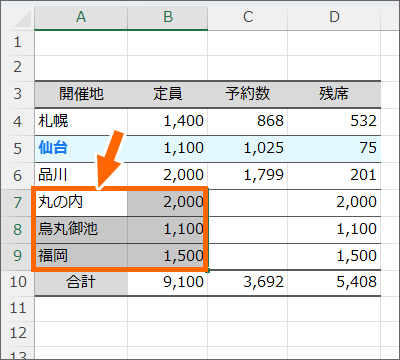
Task: Click the fill handle below 1,500
Action: 208,270
